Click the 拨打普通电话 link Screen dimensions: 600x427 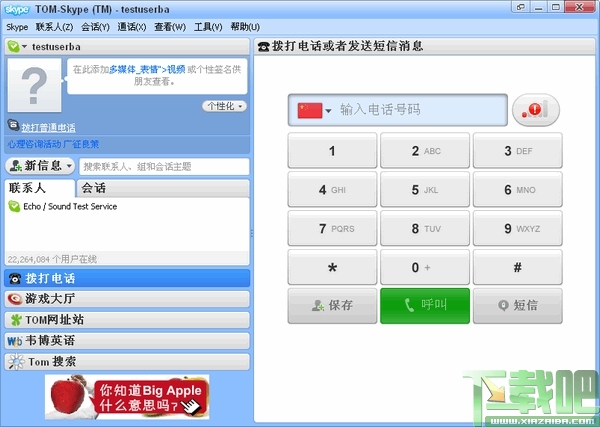click(x=48, y=127)
